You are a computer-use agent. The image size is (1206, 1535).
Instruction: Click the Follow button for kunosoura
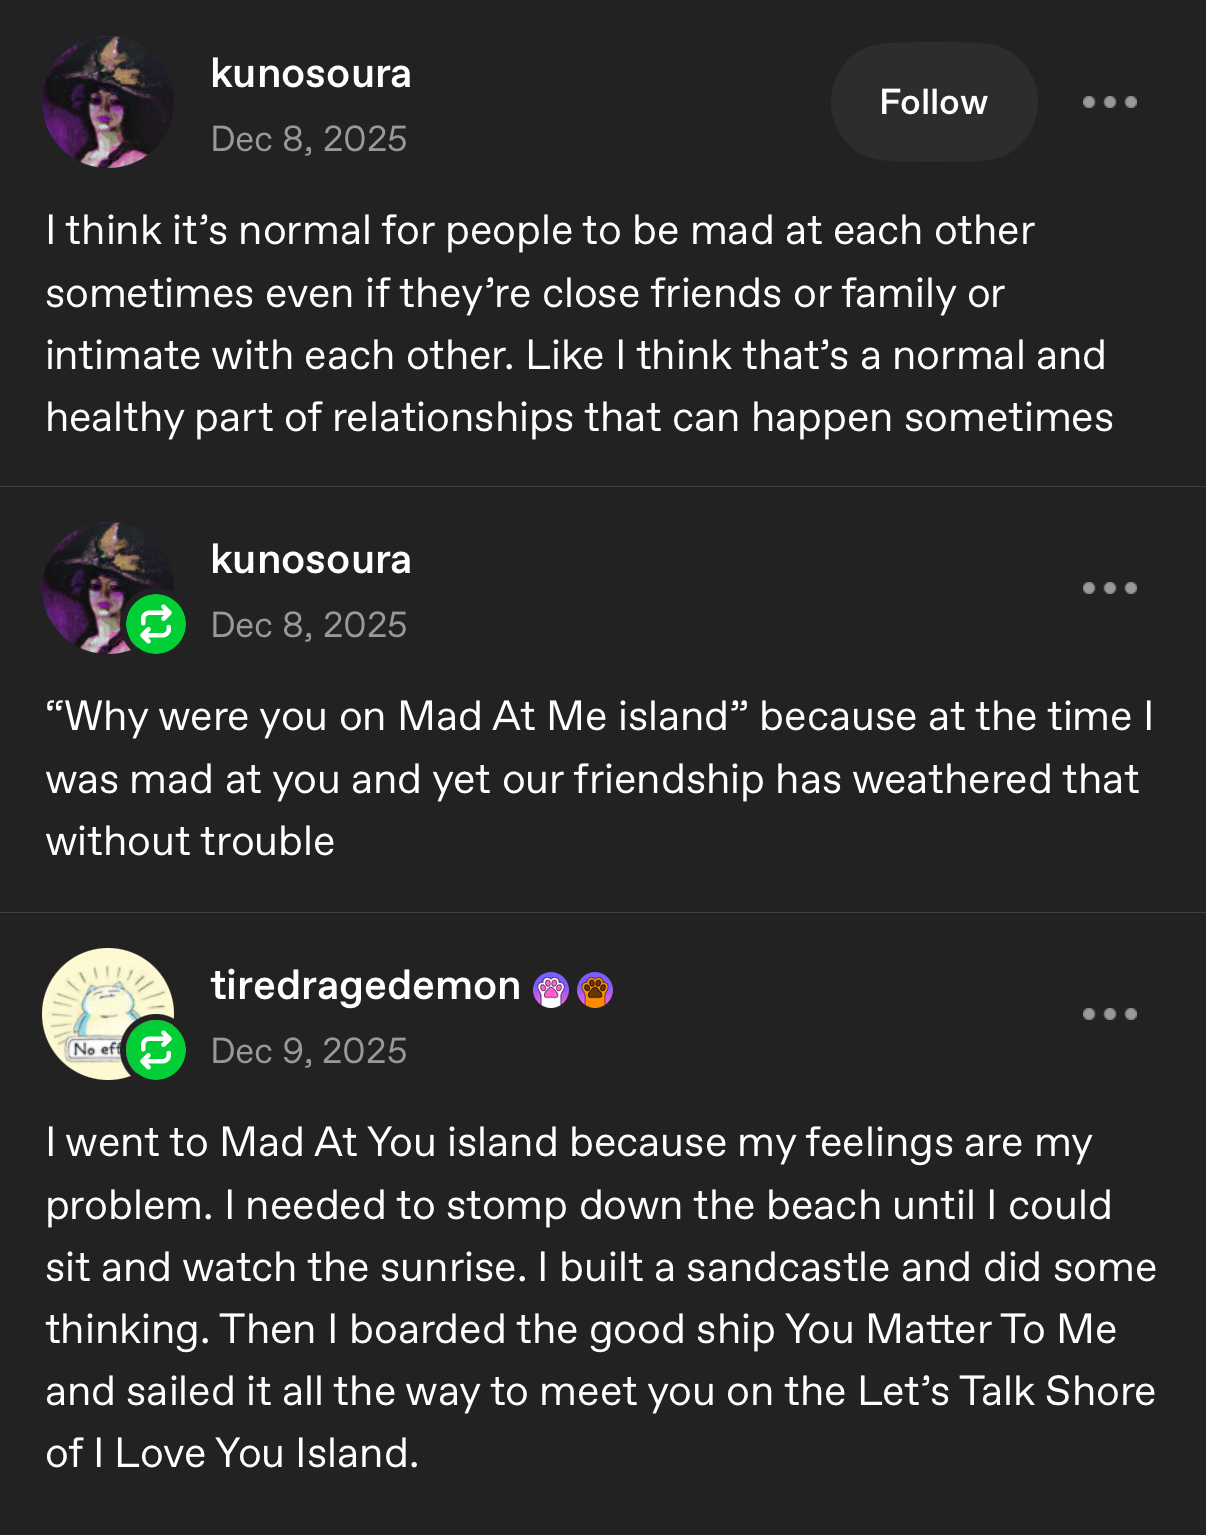point(933,102)
